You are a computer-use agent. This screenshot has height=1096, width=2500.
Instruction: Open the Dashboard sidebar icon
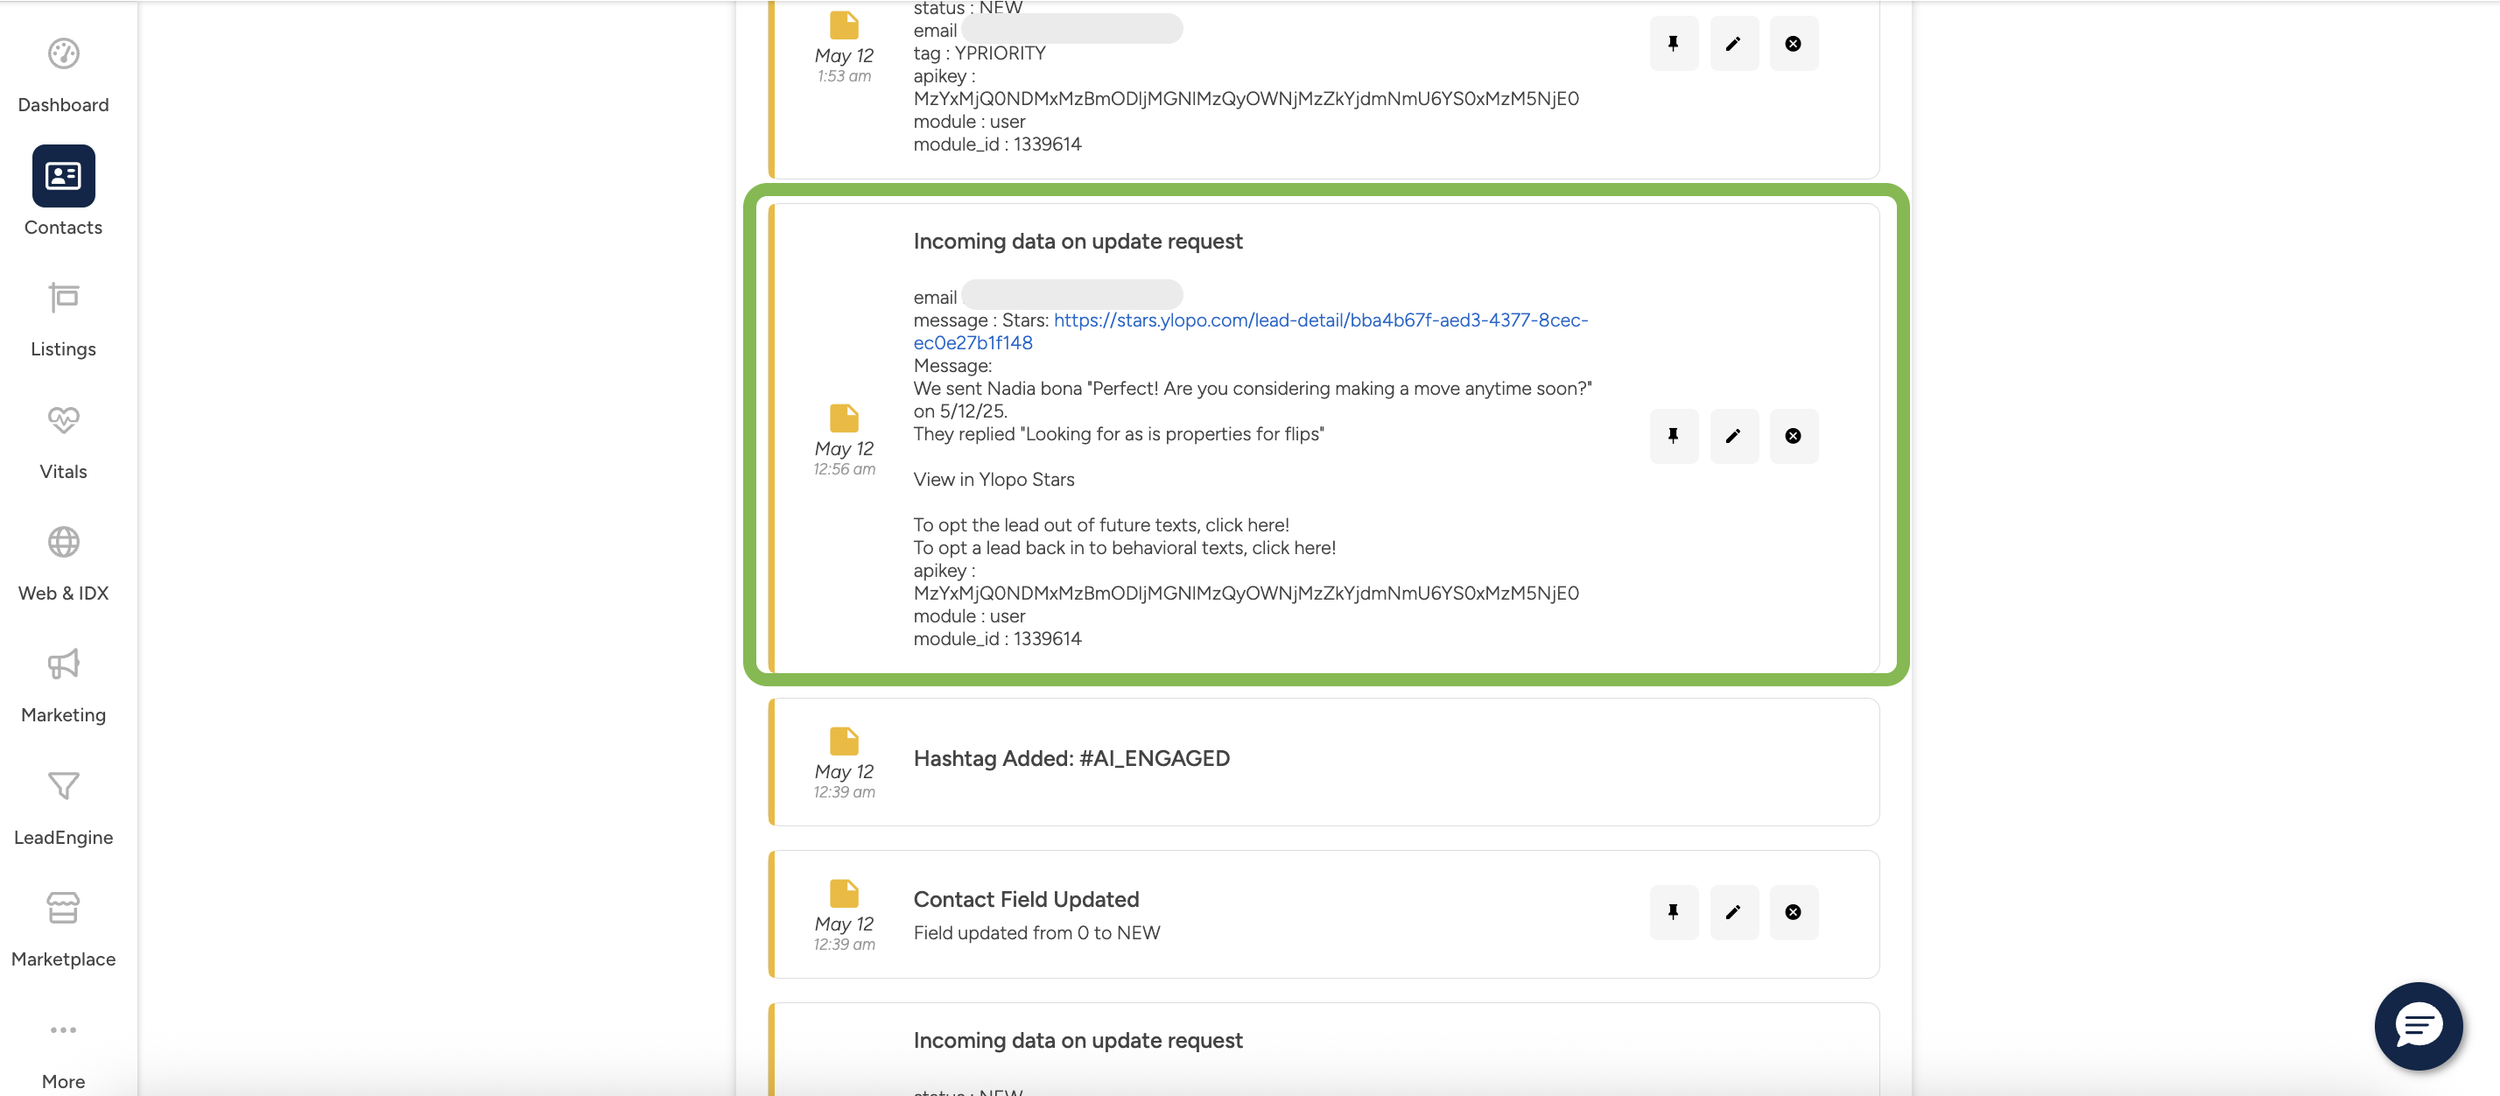coord(63,54)
